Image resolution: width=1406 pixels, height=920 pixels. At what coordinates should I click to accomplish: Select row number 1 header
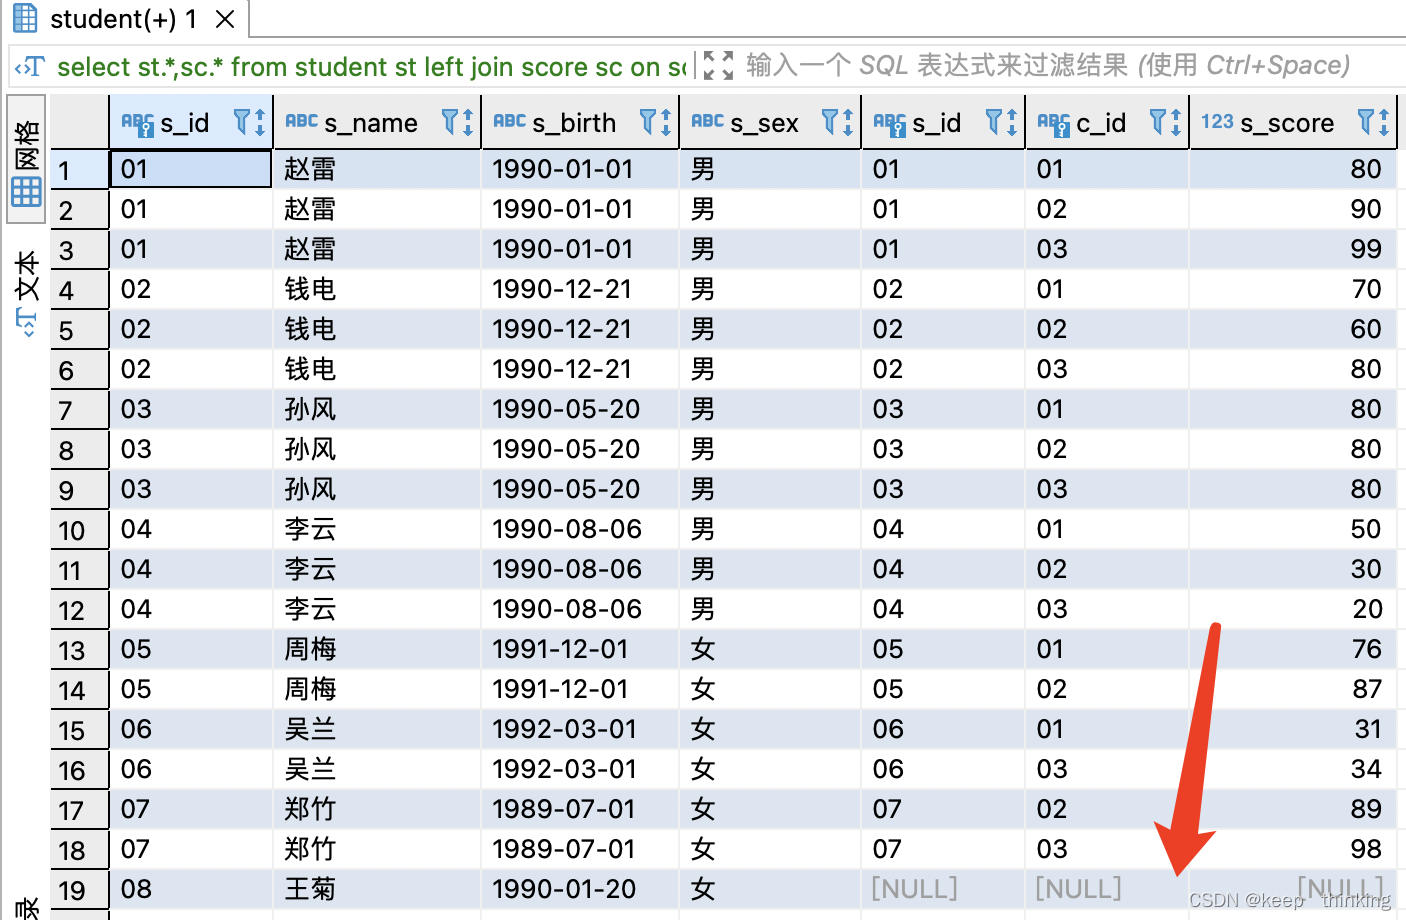[x=79, y=169]
